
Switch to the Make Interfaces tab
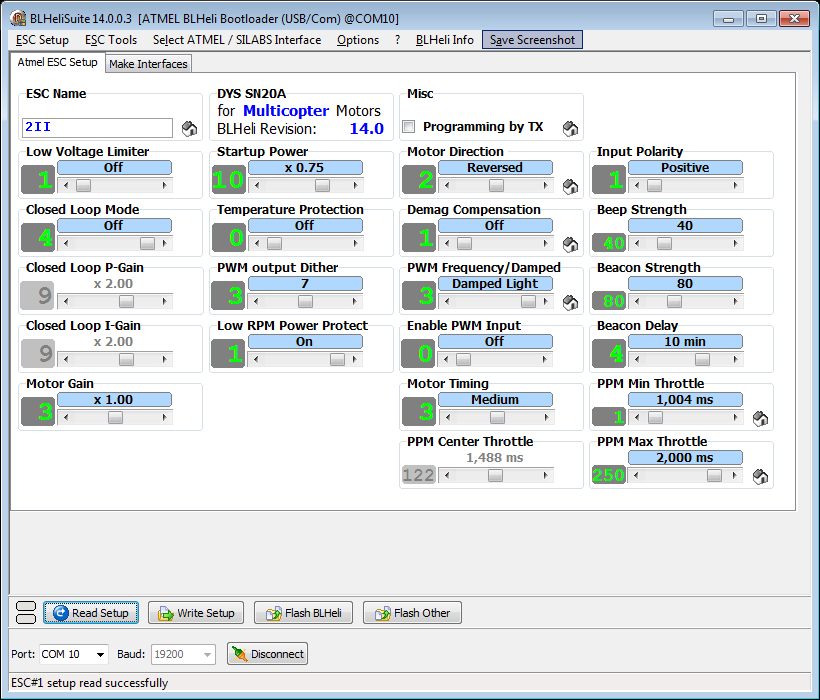pyautogui.click(x=148, y=64)
